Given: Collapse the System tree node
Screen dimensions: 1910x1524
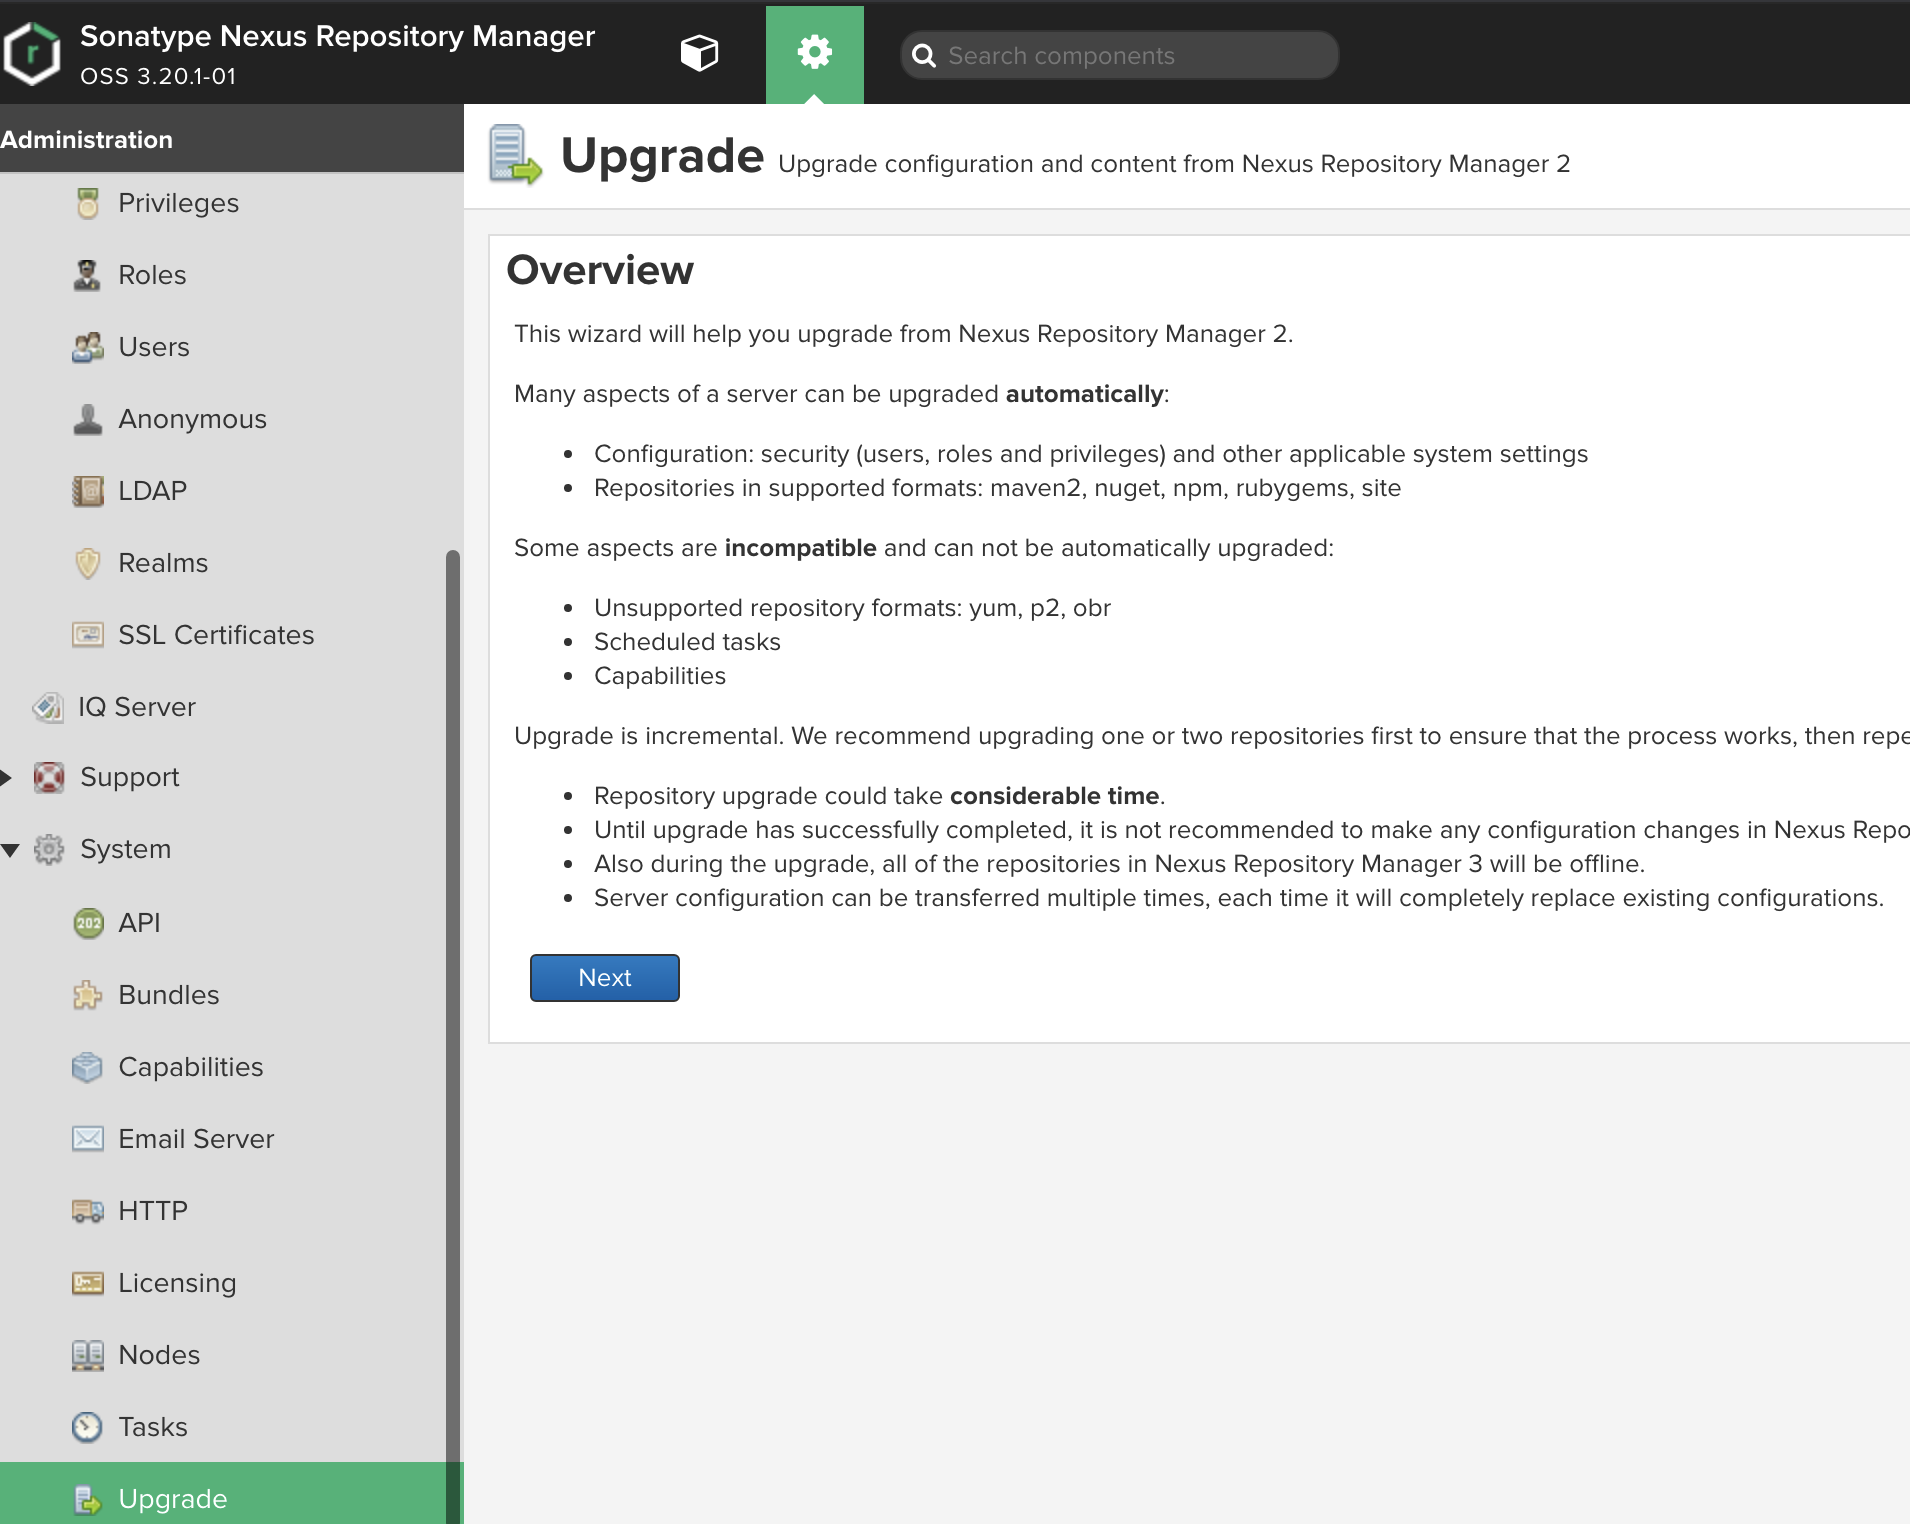Looking at the screenshot, I should tap(10, 850).
